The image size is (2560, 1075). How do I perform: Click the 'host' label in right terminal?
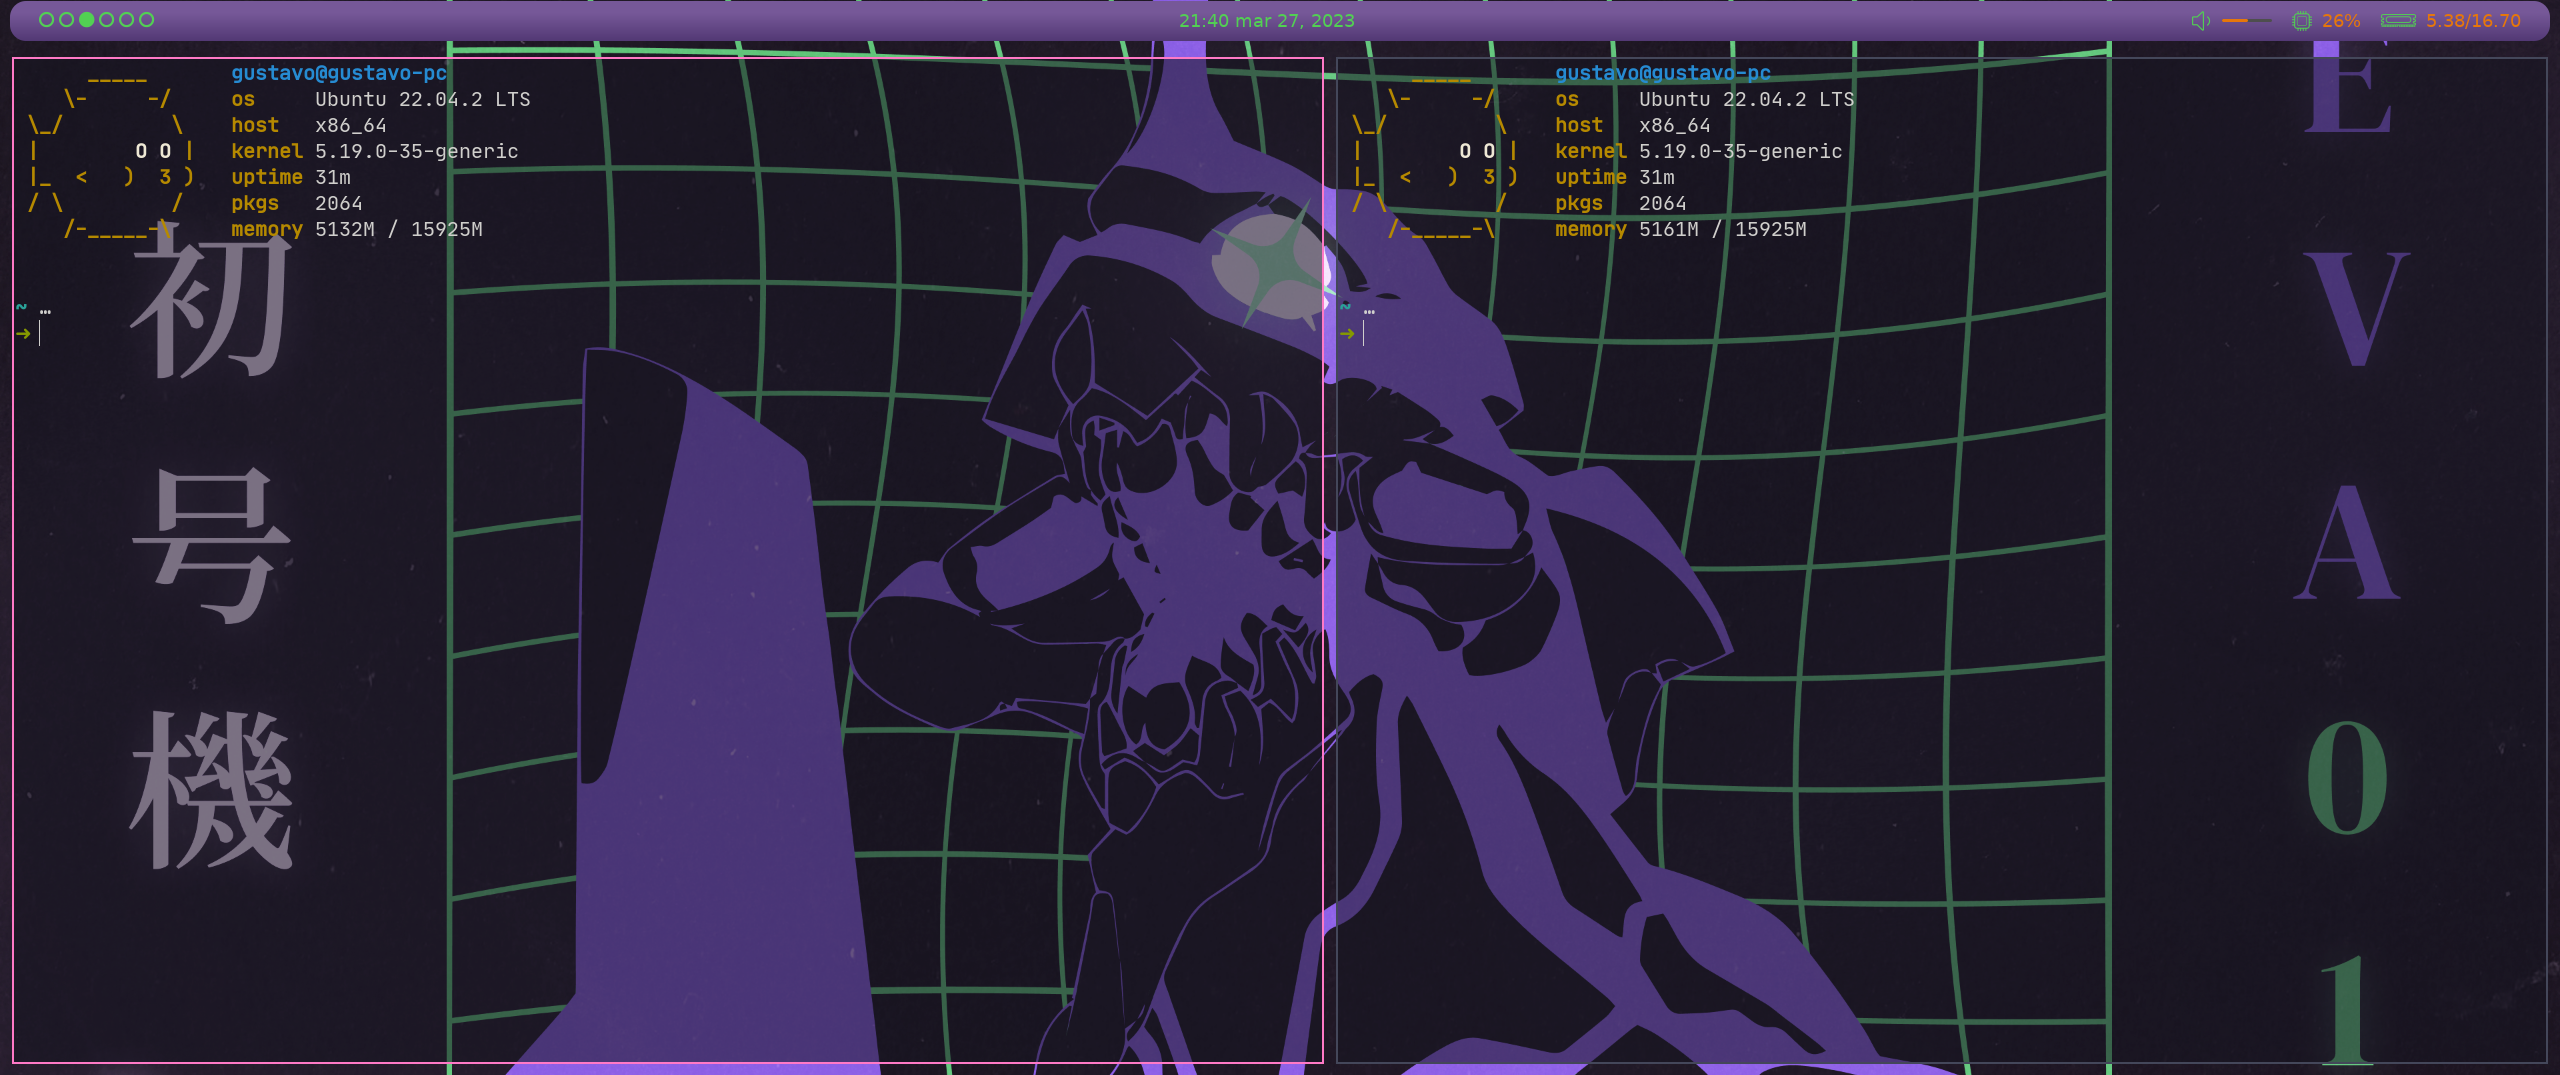pos(1579,125)
